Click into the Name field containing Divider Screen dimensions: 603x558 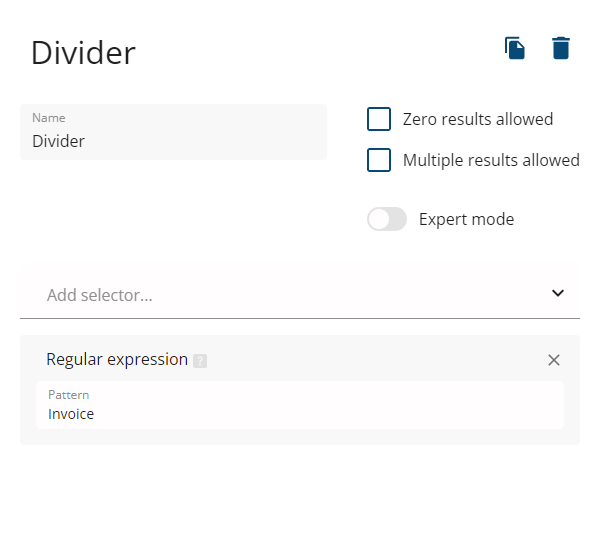pos(173,141)
